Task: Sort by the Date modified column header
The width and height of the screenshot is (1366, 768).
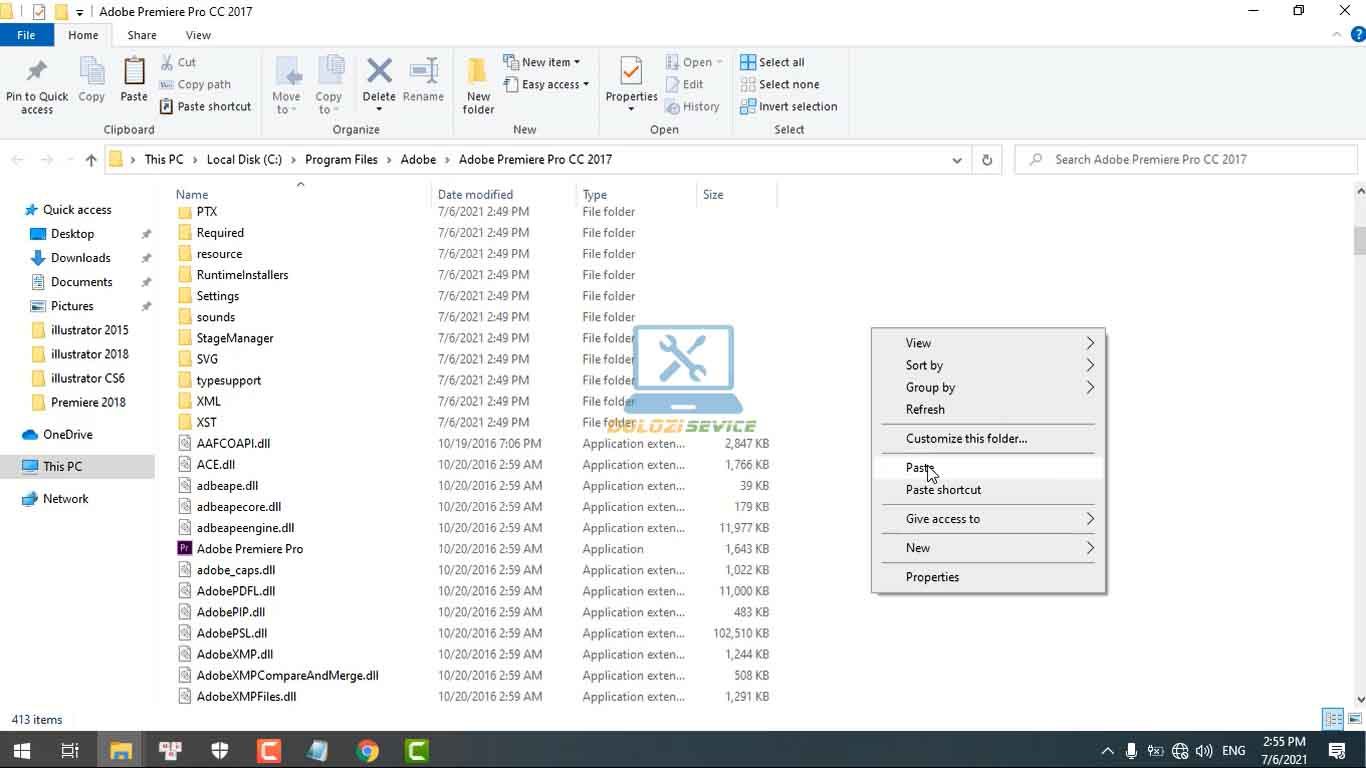Action: (475, 195)
